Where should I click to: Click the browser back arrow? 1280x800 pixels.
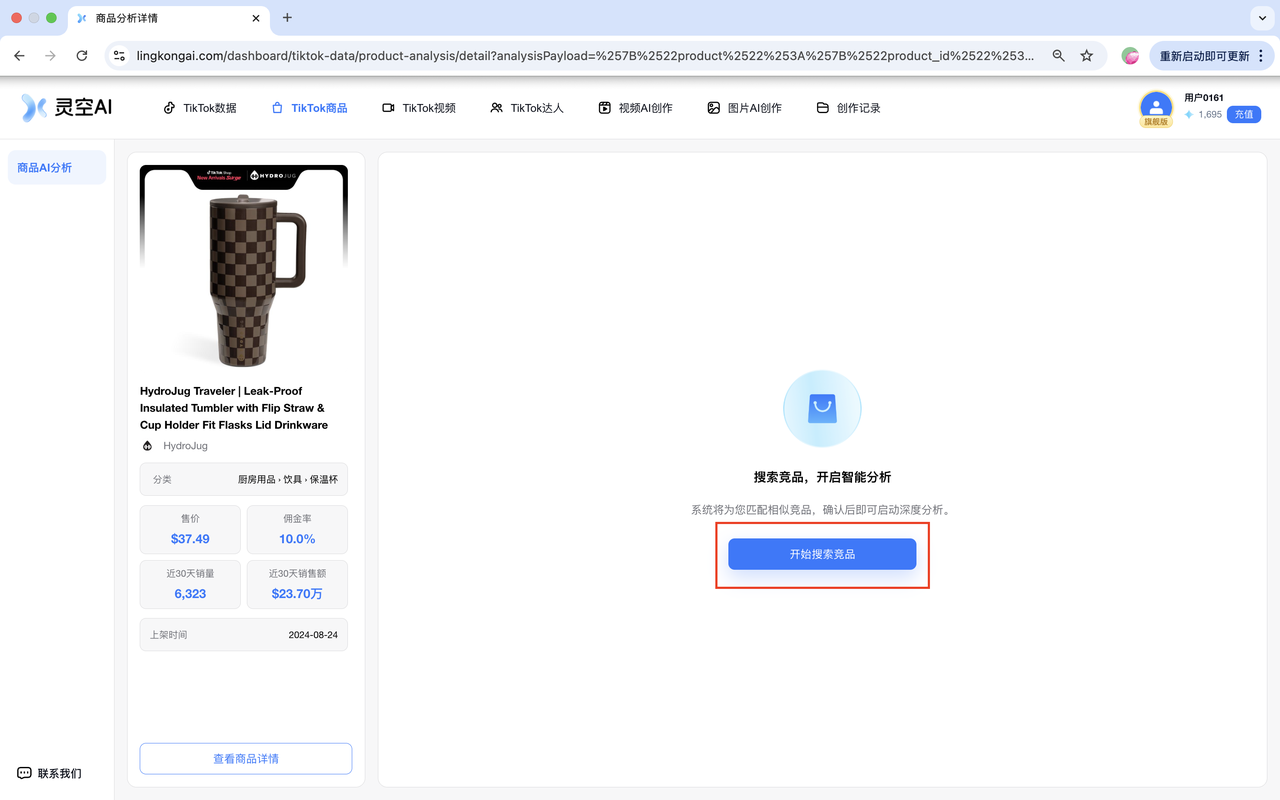coord(19,56)
